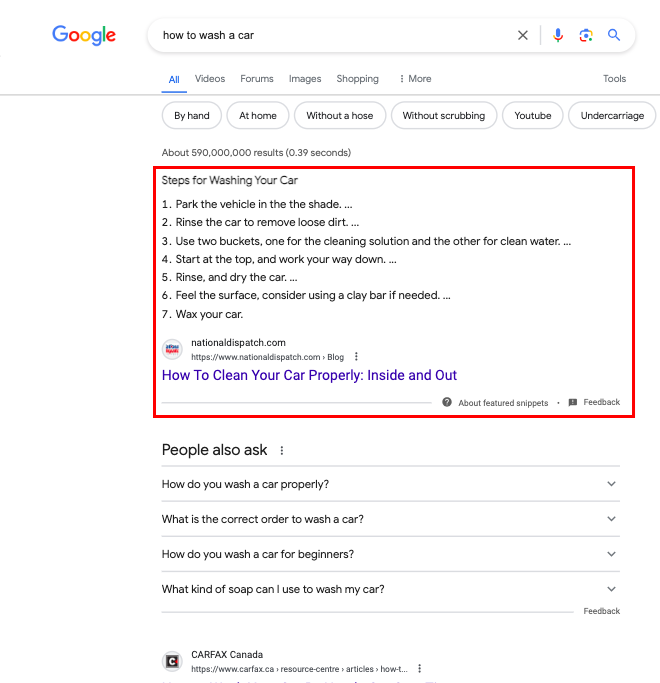The width and height of the screenshot is (660, 683).
Task: Click in the search input field
Action: pyautogui.click(x=330, y=35)
